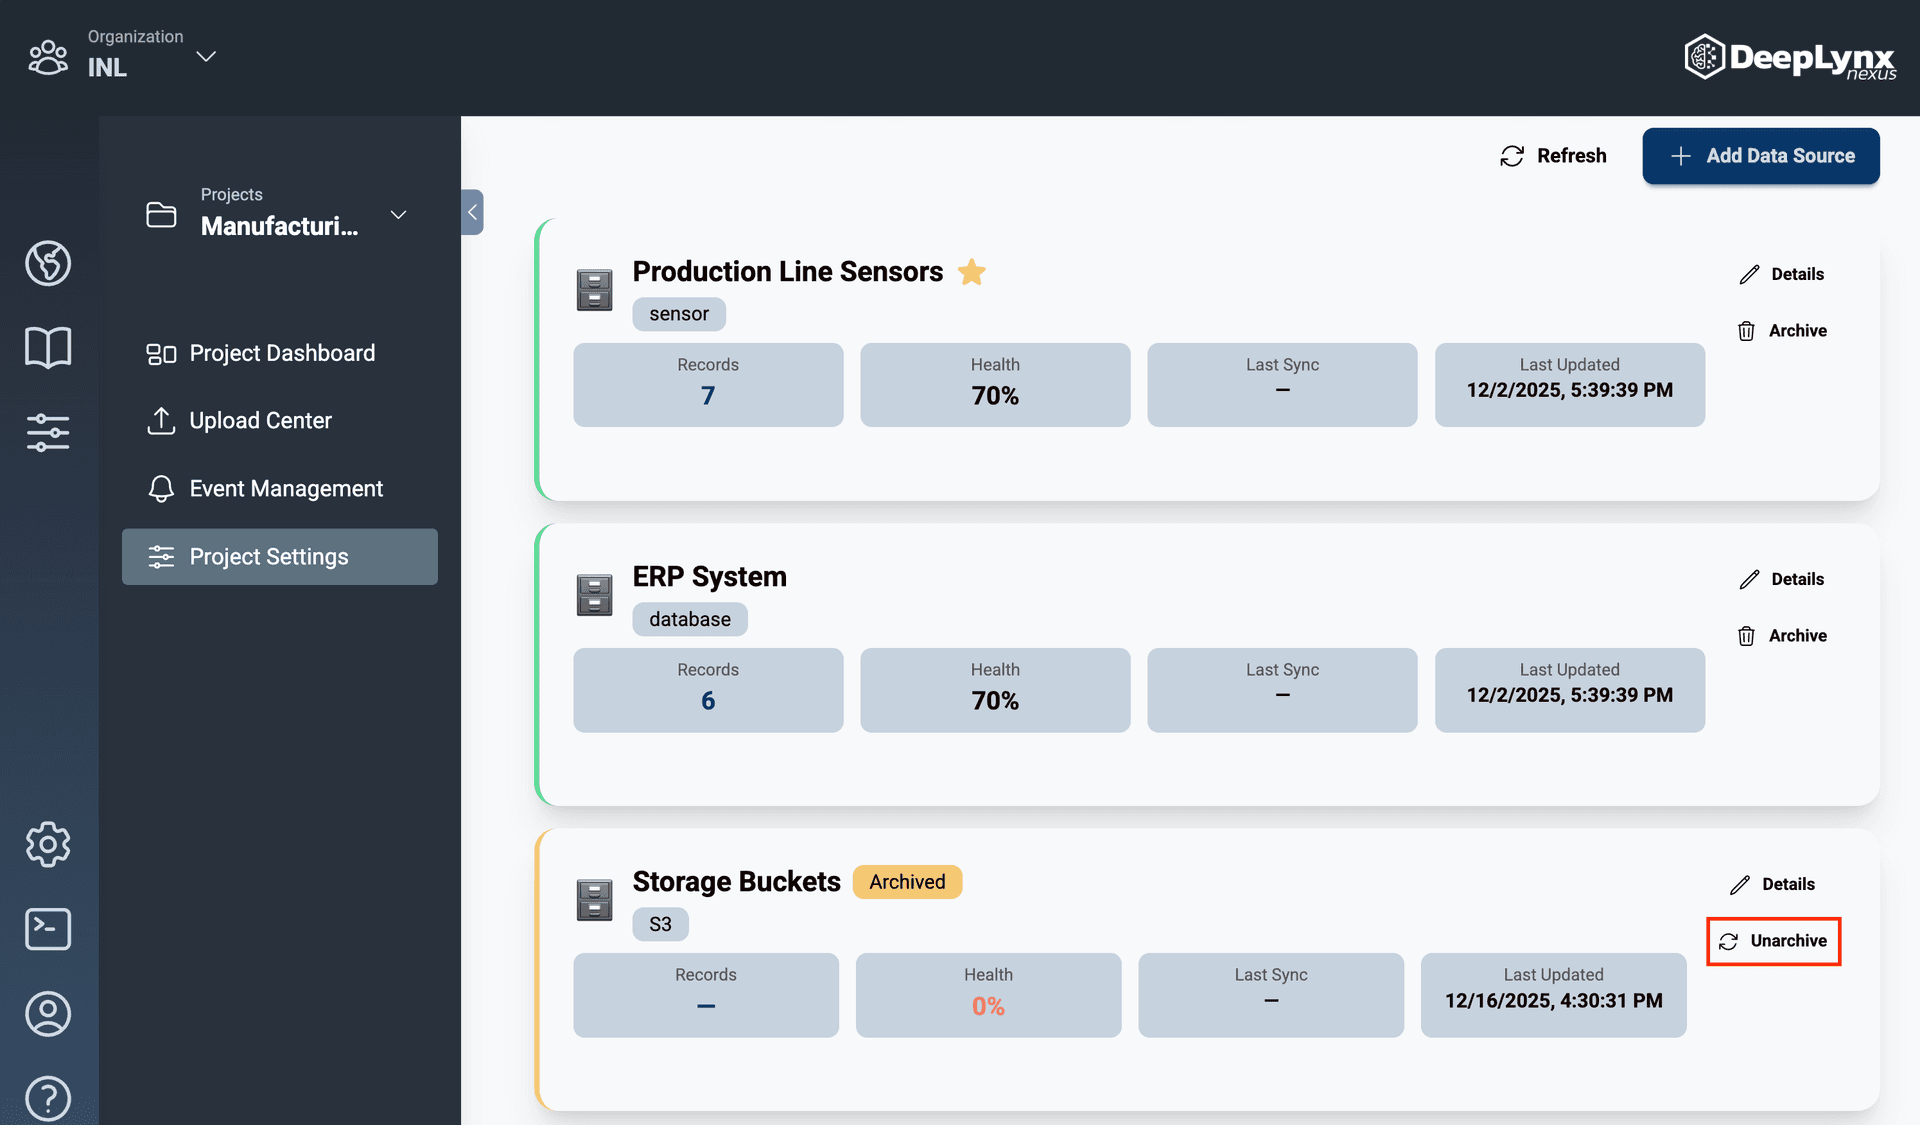Expand the Organization INL dropdown
The height and width of the screenshot is (1125, 1920).
[x=206, y=56]
